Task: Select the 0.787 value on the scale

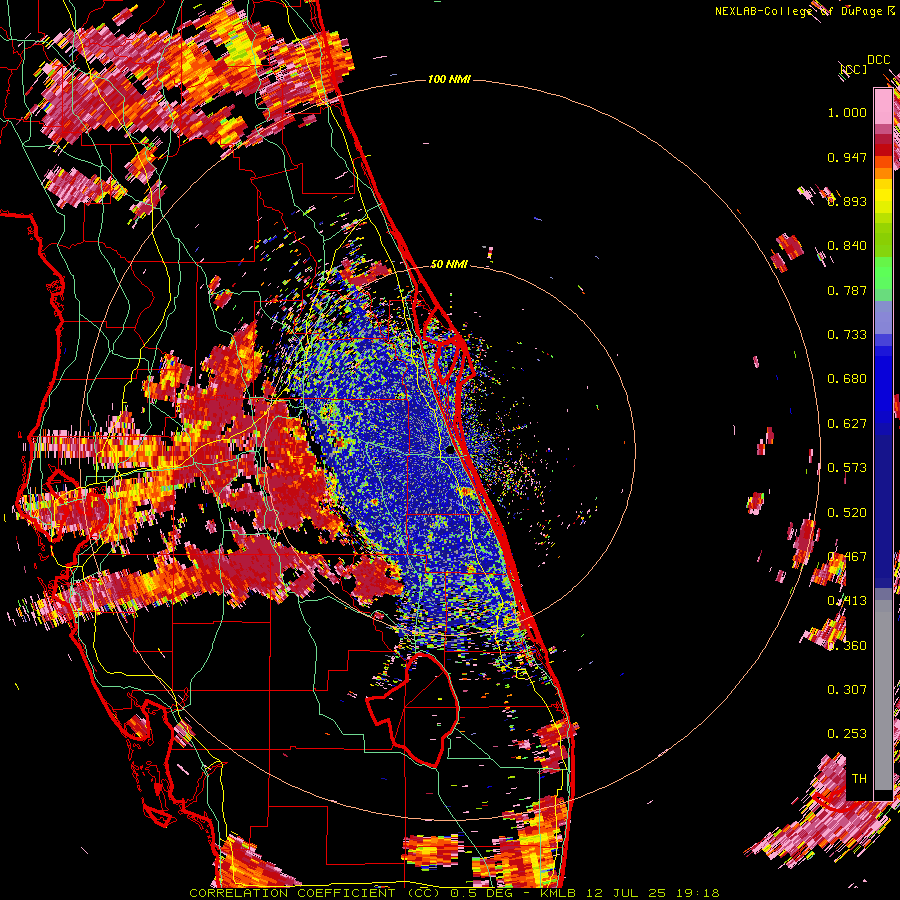Action: (847, 290)
